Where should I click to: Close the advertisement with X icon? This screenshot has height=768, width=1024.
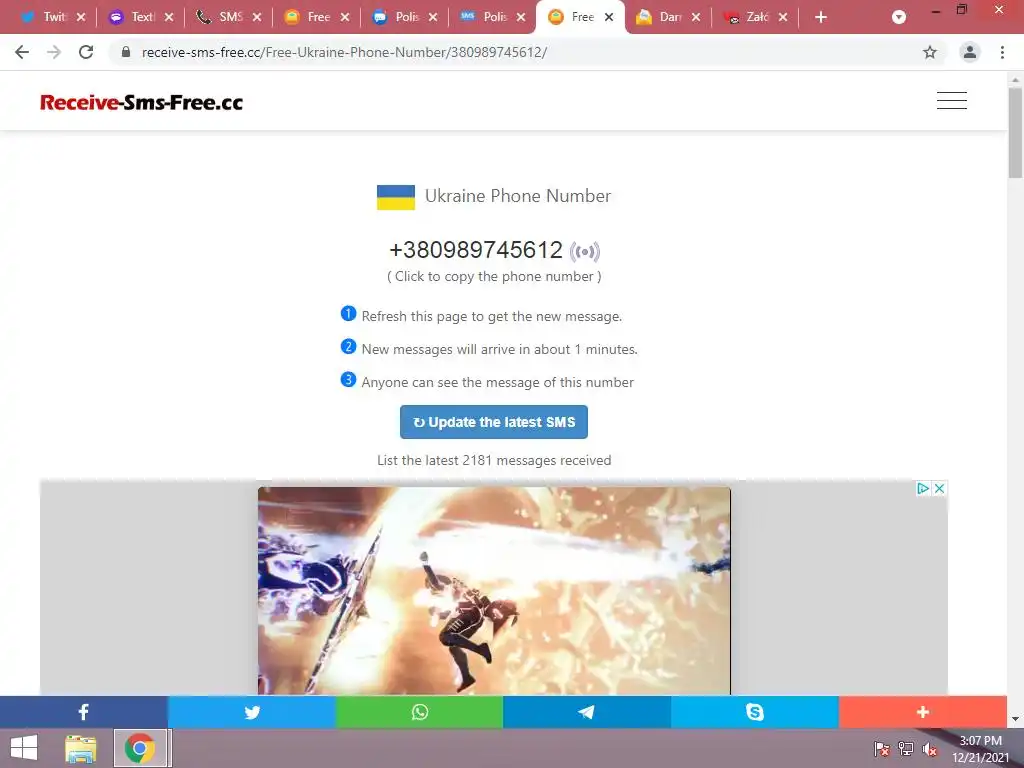940,488
